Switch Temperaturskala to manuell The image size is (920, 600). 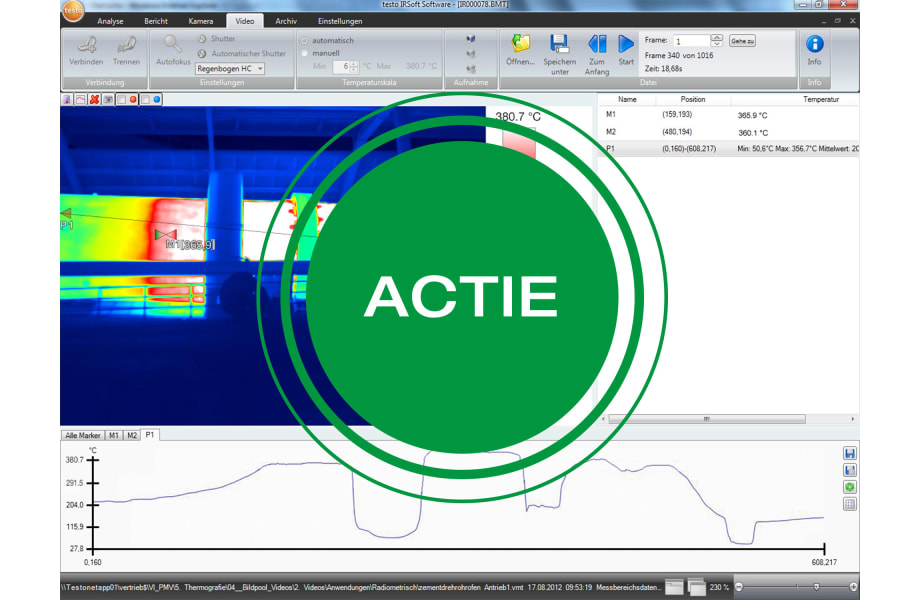click(x=305, y=52)
